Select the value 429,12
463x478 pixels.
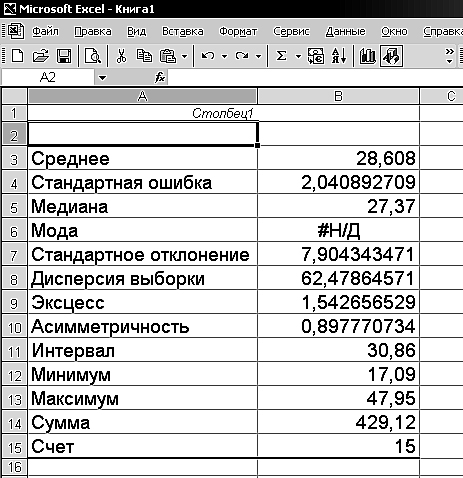[x=338, y=423]
